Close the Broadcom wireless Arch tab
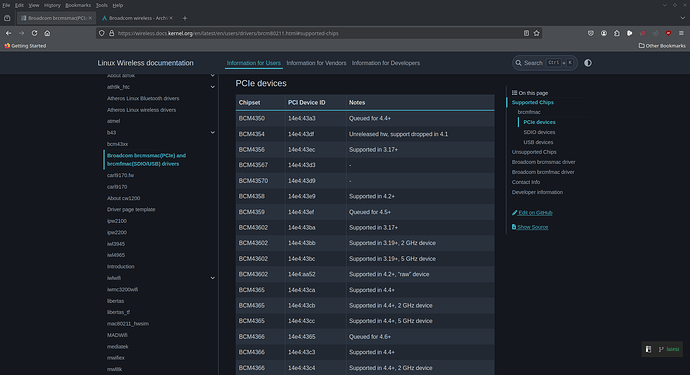The image size is (690, 375). pyautogui.click(x=171, y=18)
